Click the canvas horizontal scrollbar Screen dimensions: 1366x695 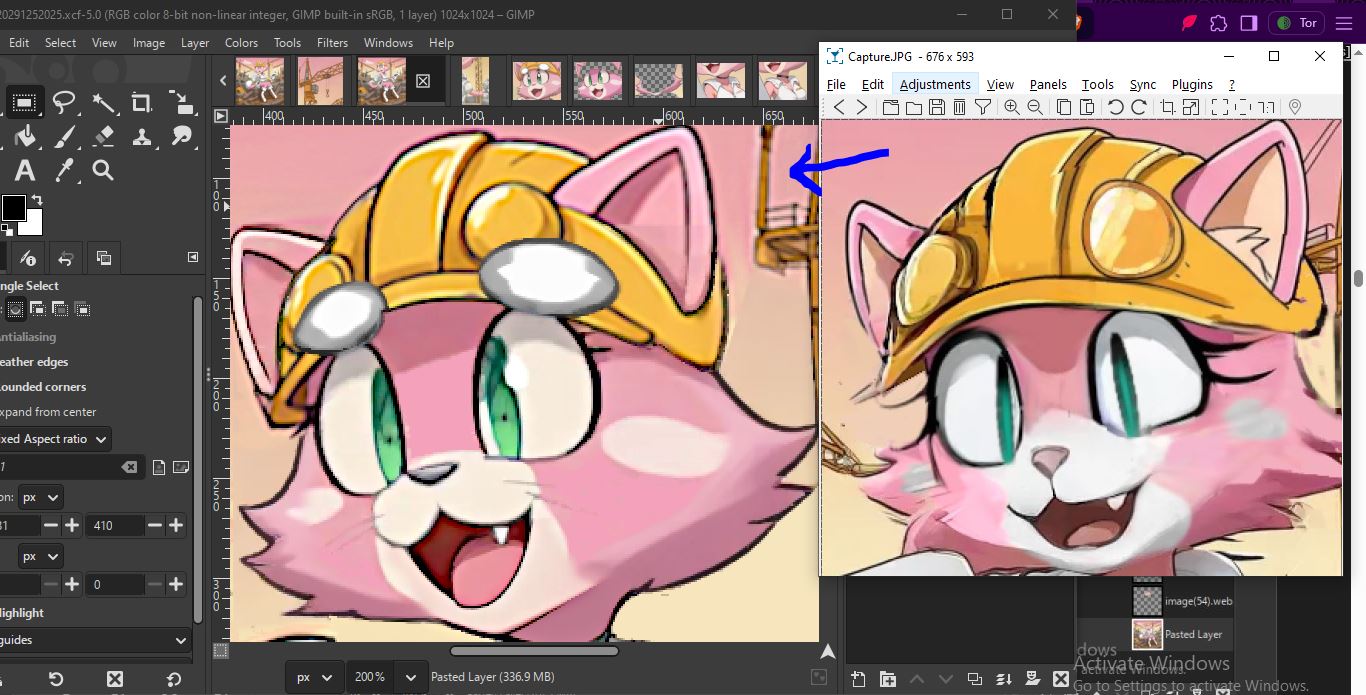(534, 651)
